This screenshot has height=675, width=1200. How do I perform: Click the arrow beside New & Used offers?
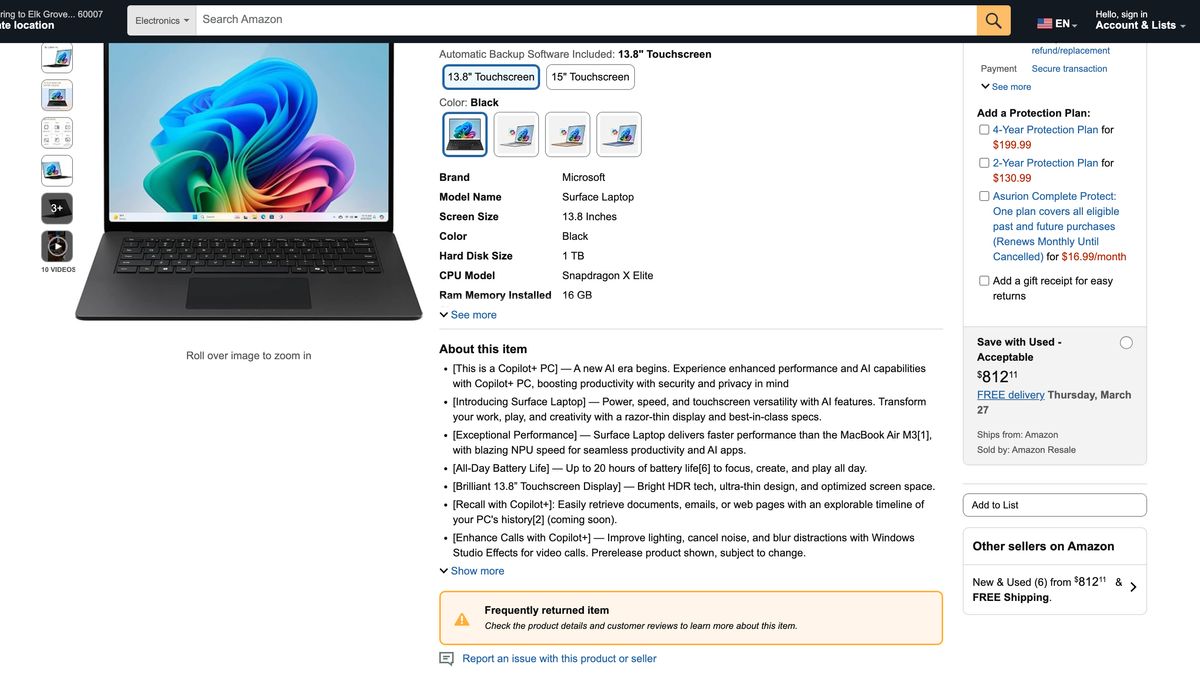[x=1133, y=587]
